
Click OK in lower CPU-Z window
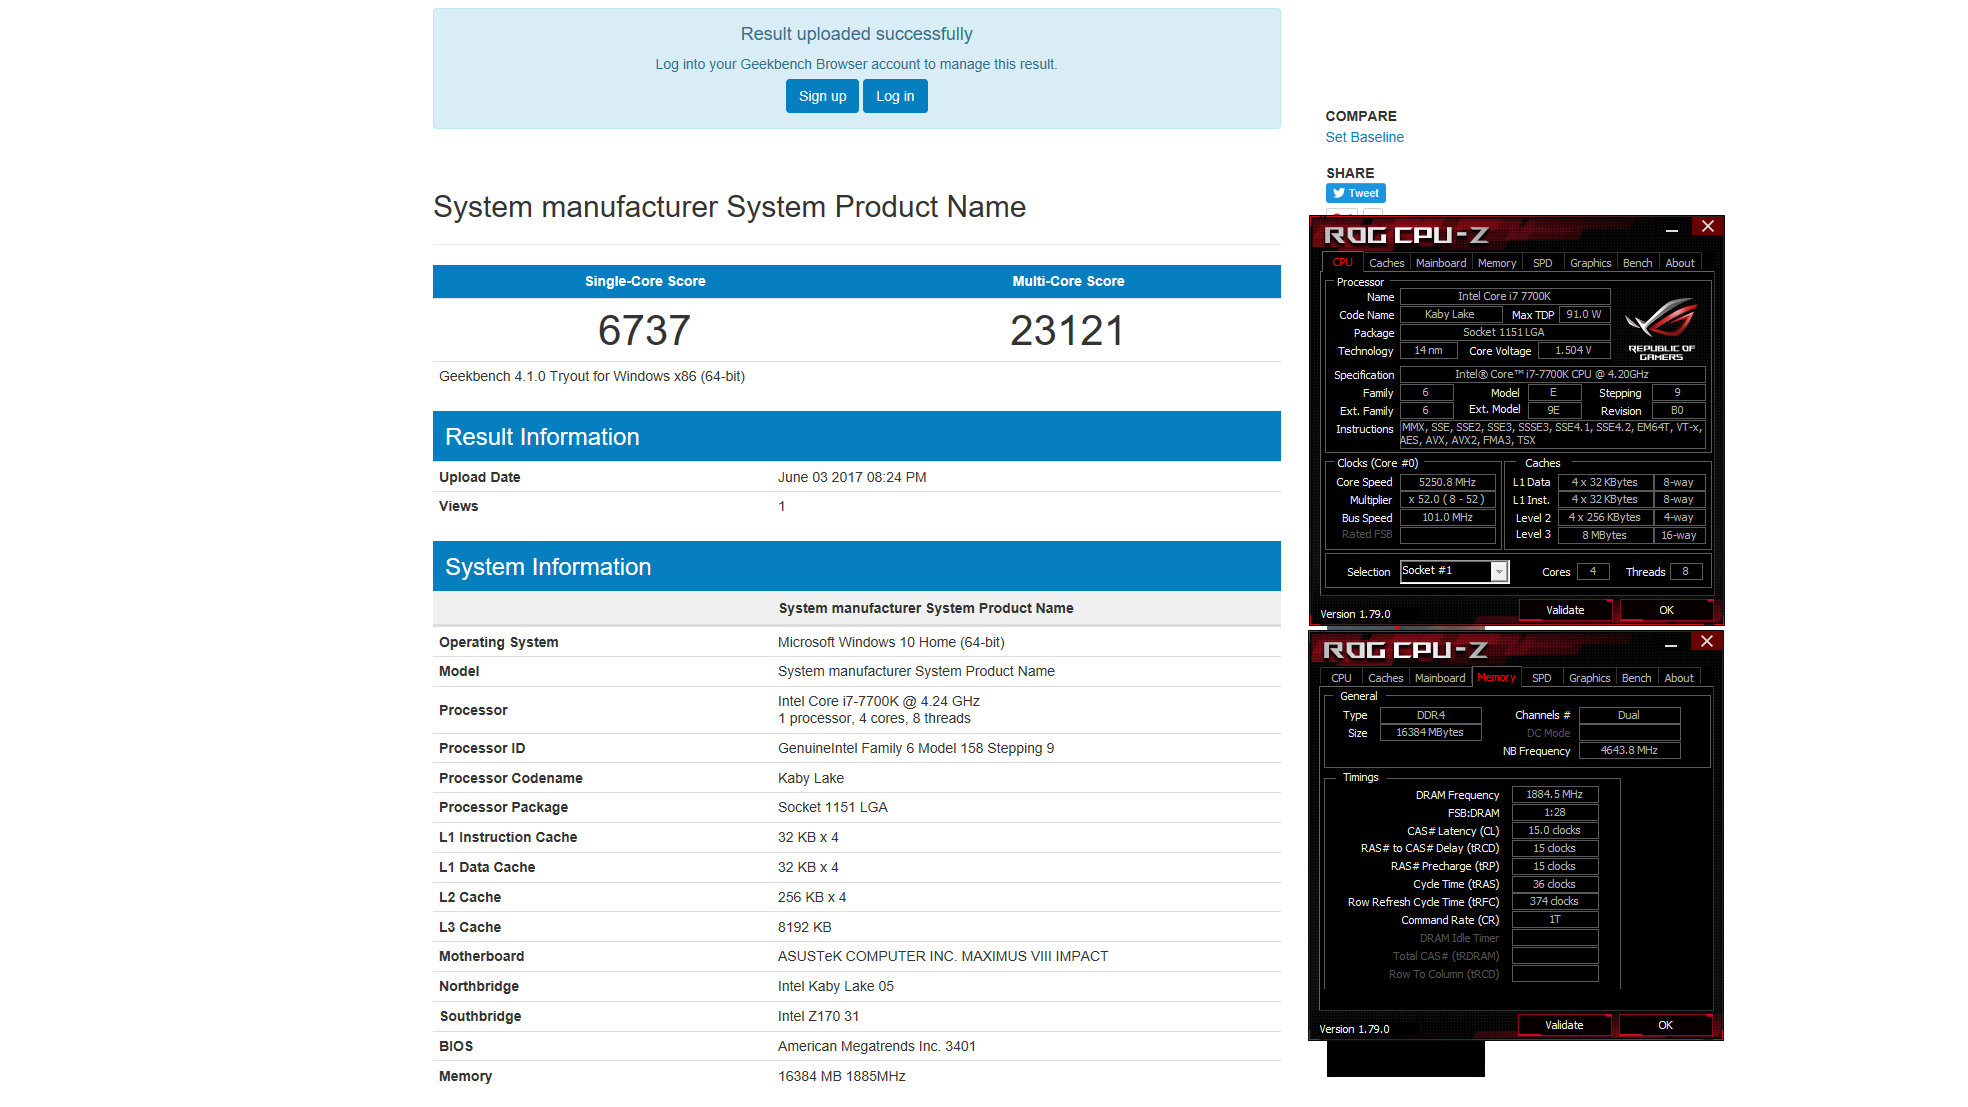[x=1665, y=1025]
